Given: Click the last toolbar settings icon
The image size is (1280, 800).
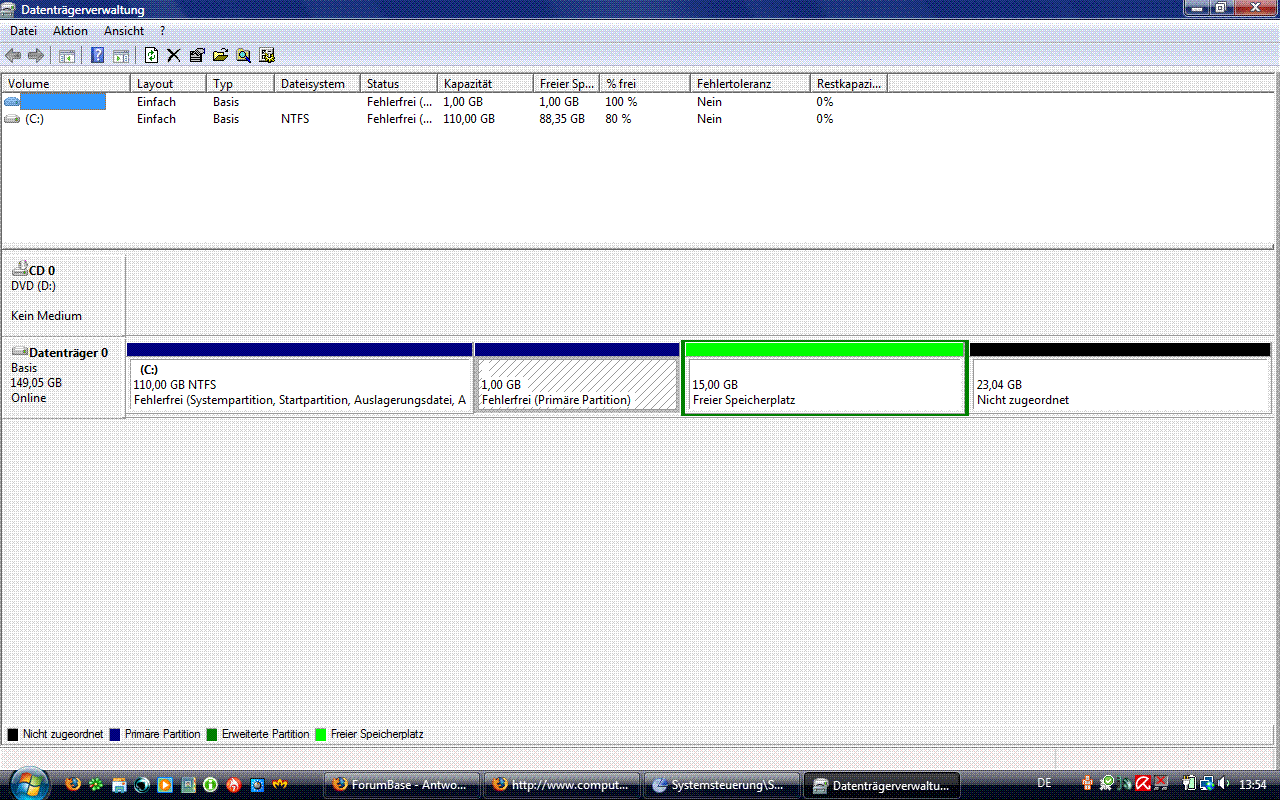Looking at the screenshot, I should click(x=267, y=55).
